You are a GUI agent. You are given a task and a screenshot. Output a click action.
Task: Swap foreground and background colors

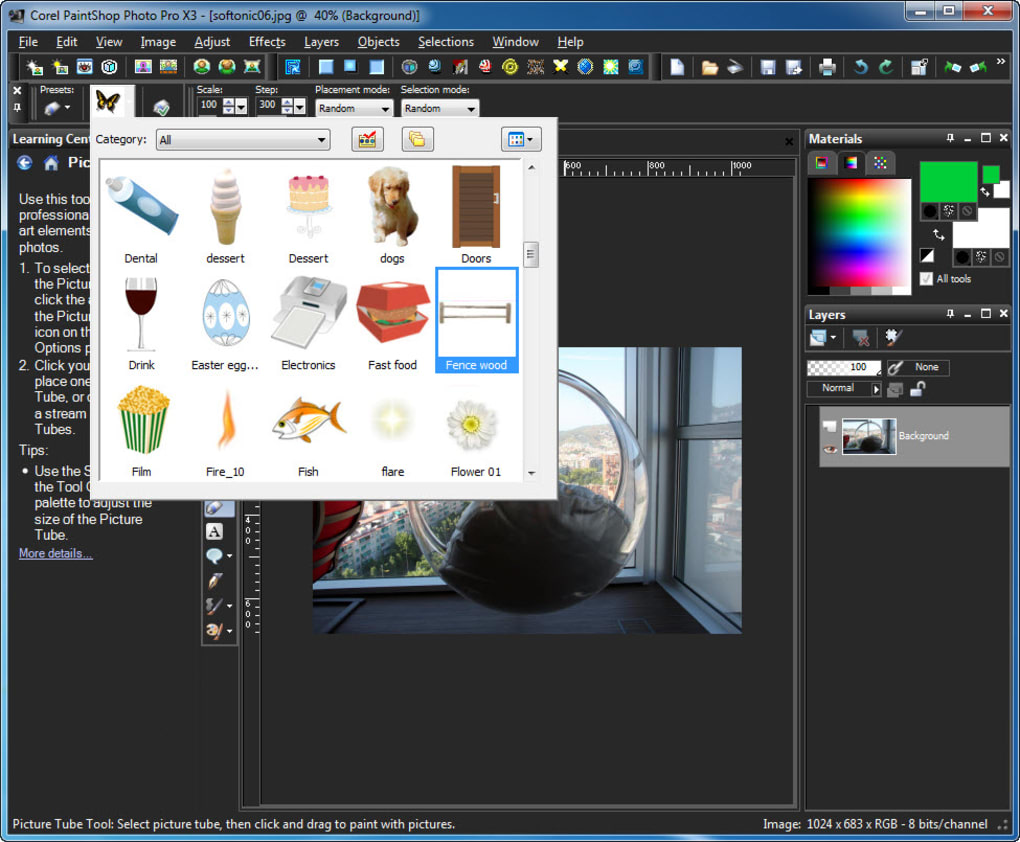[x=985, y=192]
